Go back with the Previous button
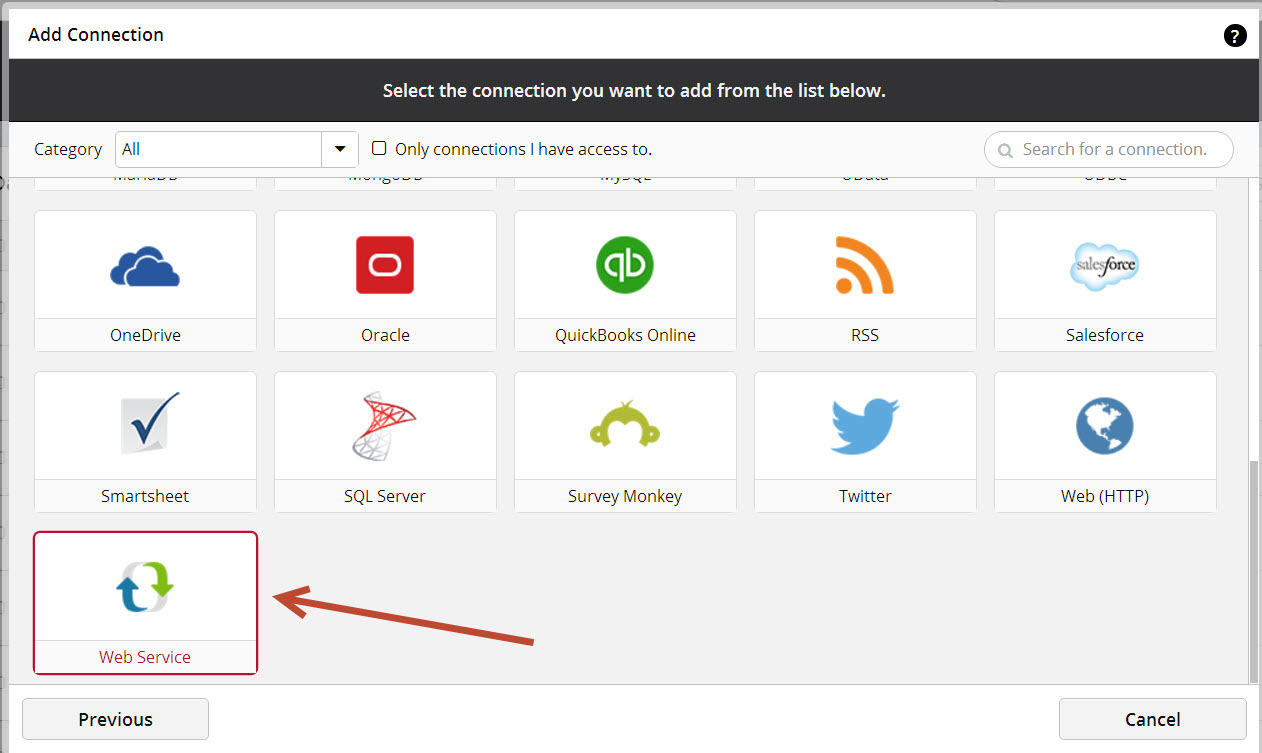Viewport: 1262px width, 753px height. point(116,719)
